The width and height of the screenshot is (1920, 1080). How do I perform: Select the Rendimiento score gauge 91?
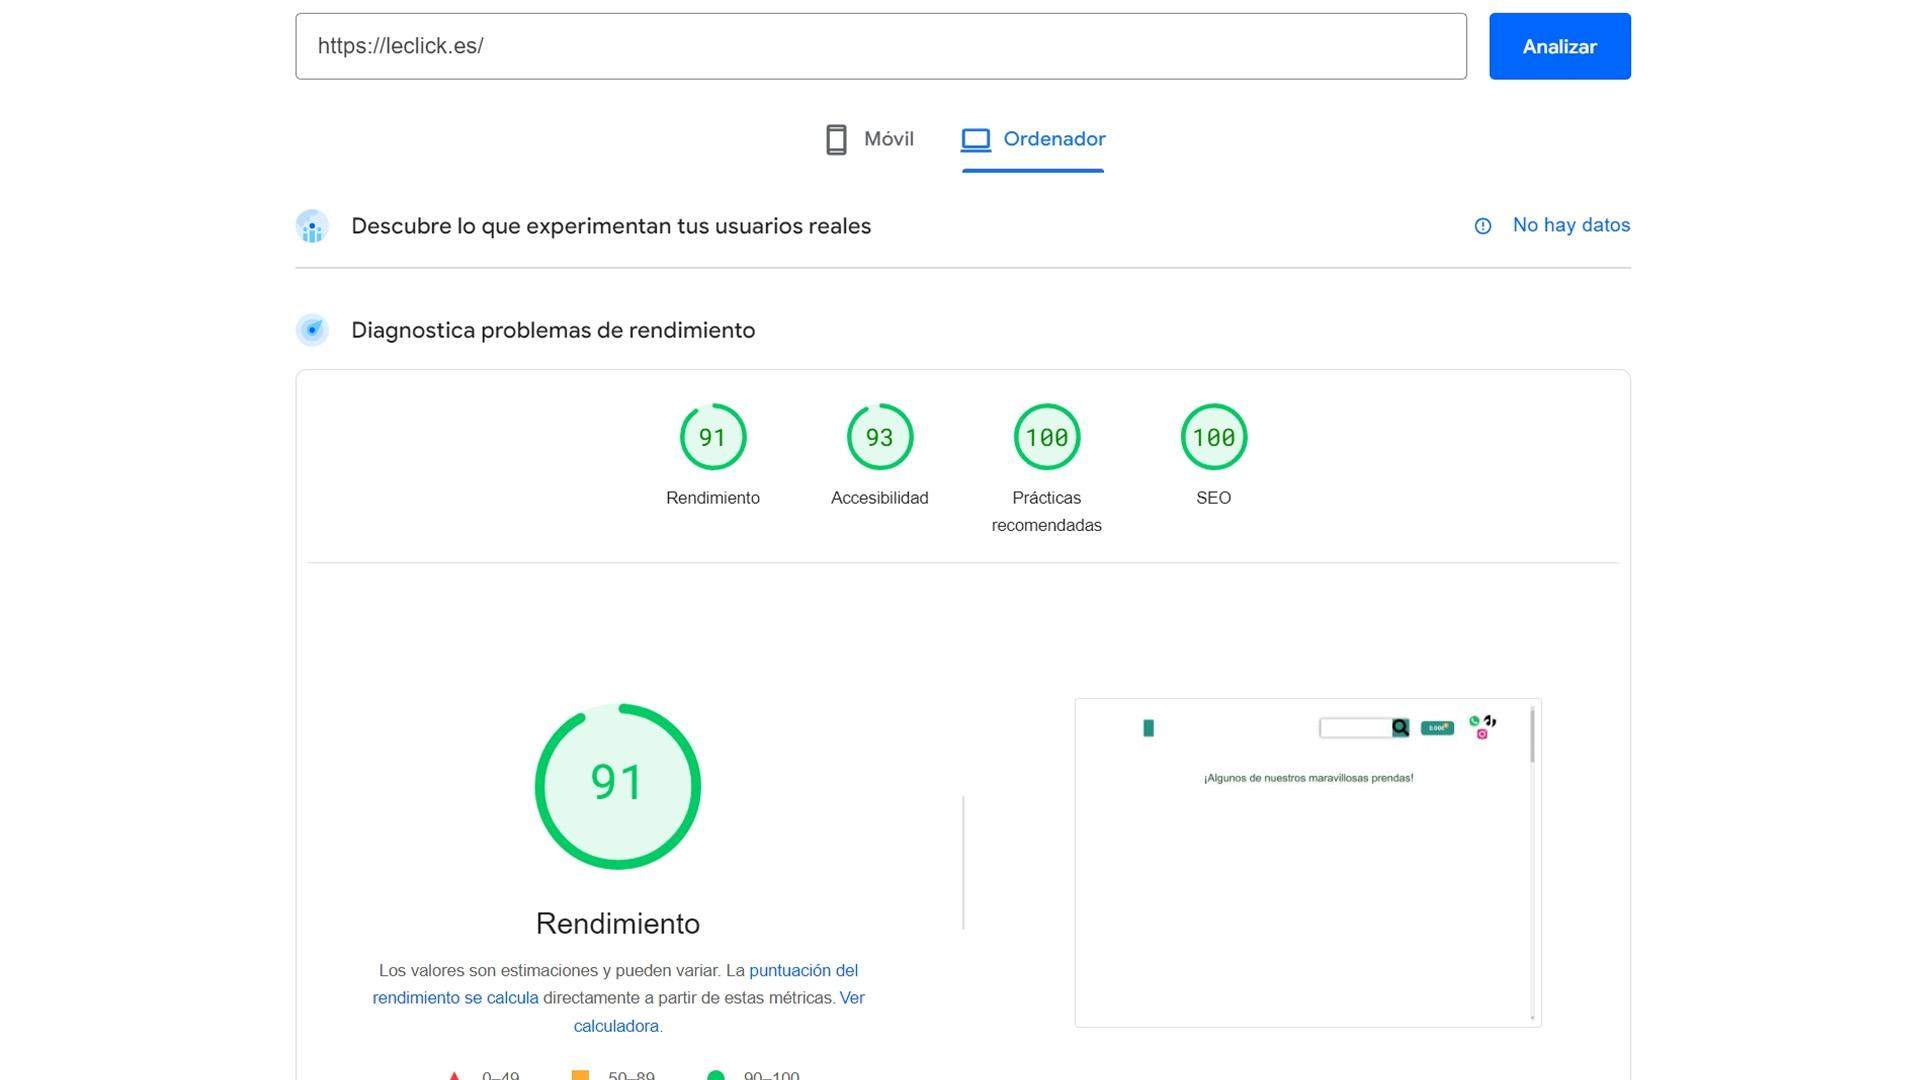coord(713,437)
